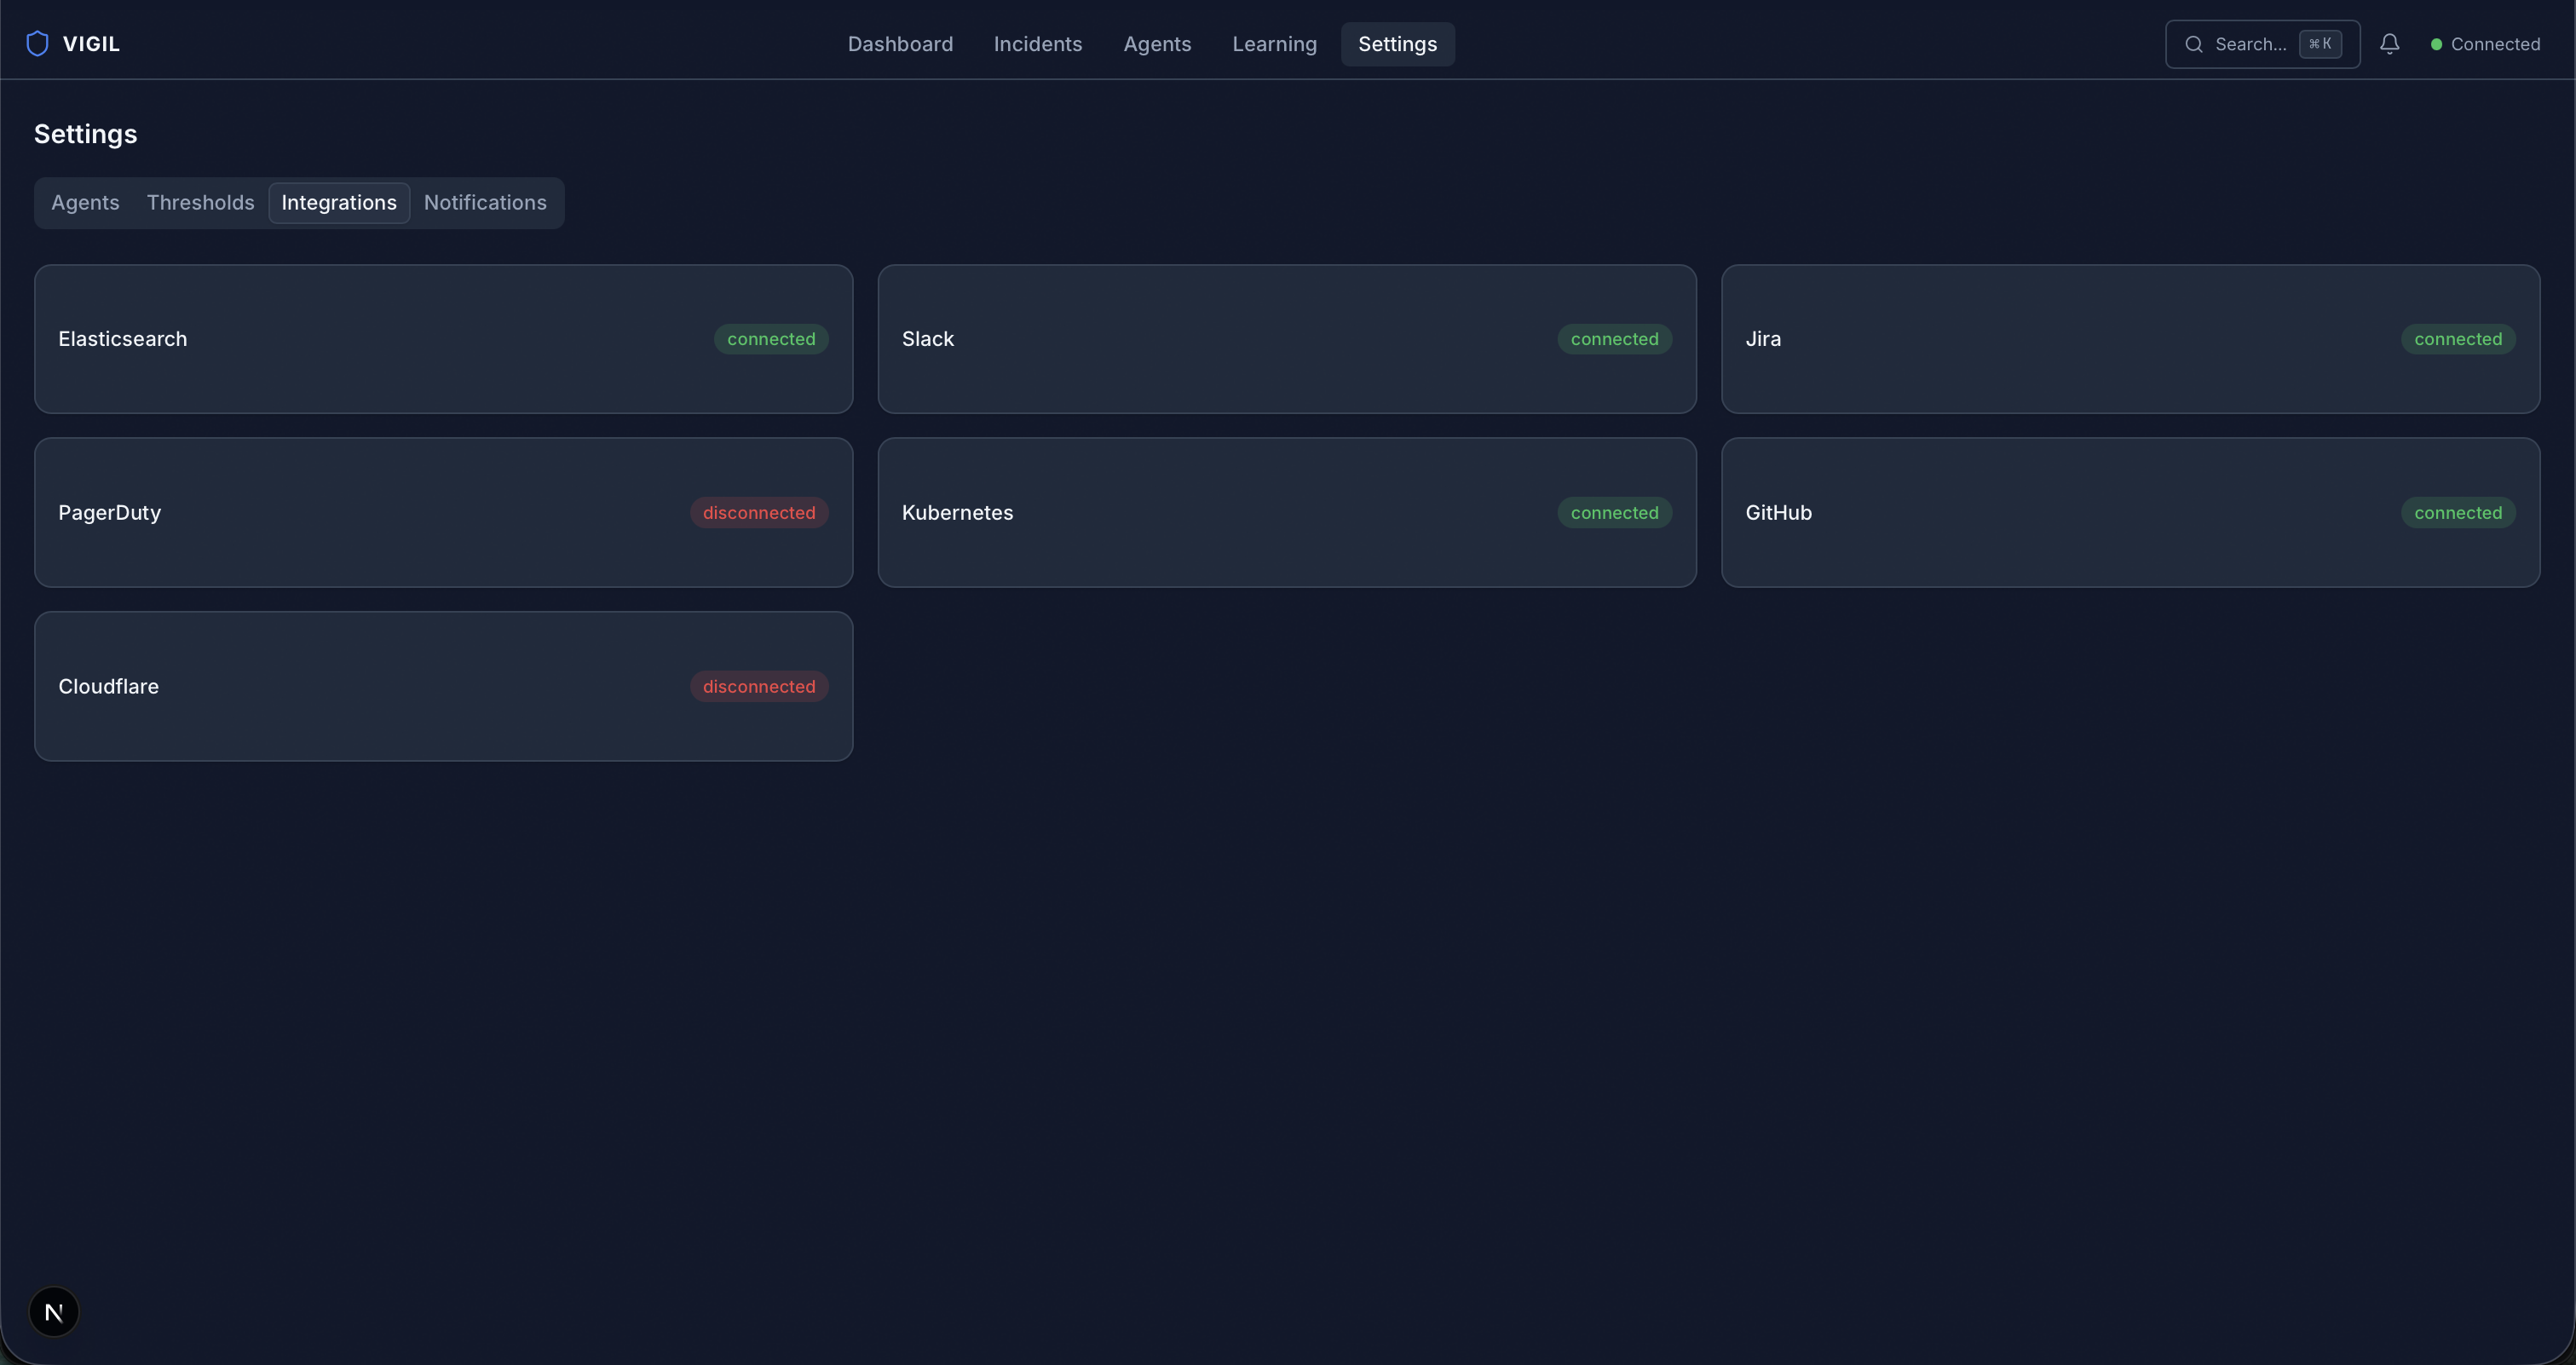Switch to the Notifications settings tab
The height and width of the screenshot is (1365, 2576).
(485, 203)
